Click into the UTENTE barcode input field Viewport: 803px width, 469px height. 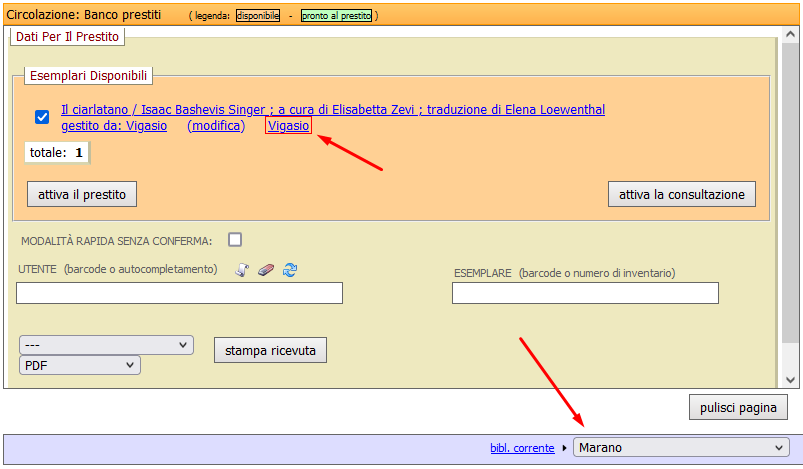coord(180,293)
